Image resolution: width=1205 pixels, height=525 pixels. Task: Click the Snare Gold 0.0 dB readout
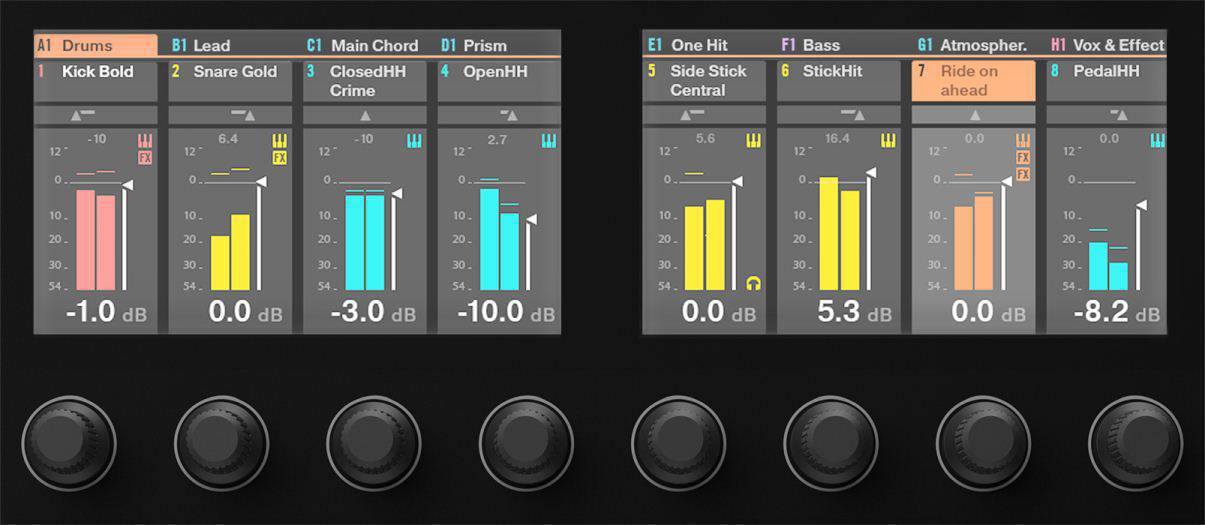(x=245, y=312)
